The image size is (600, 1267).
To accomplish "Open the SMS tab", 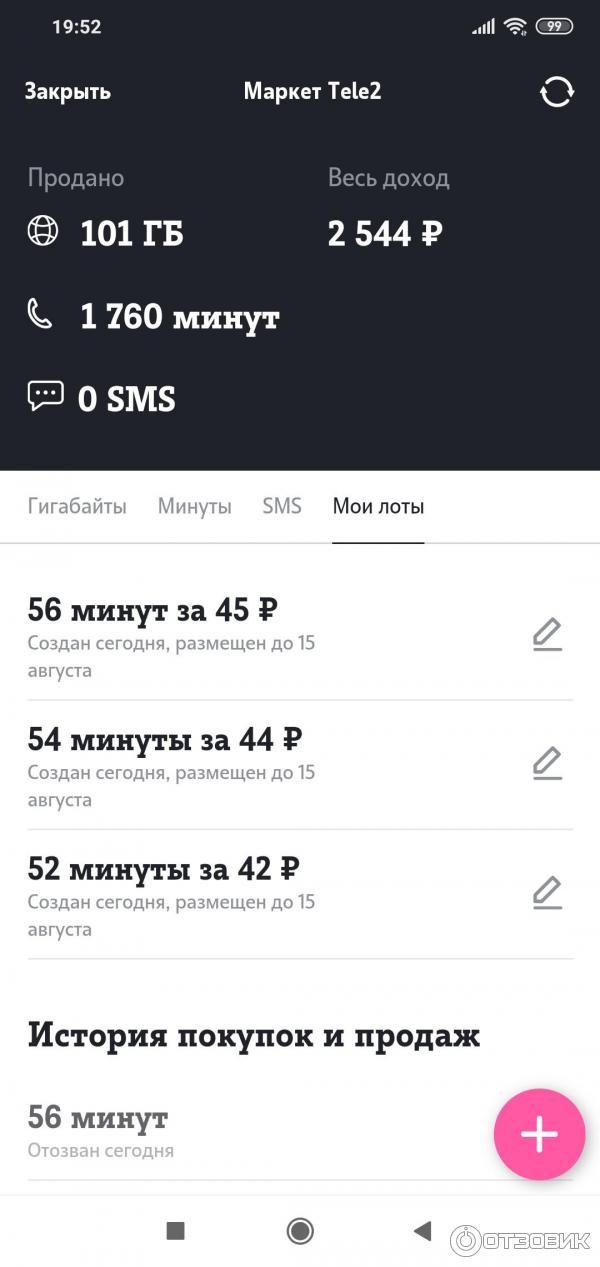I will tap(281, 506).
